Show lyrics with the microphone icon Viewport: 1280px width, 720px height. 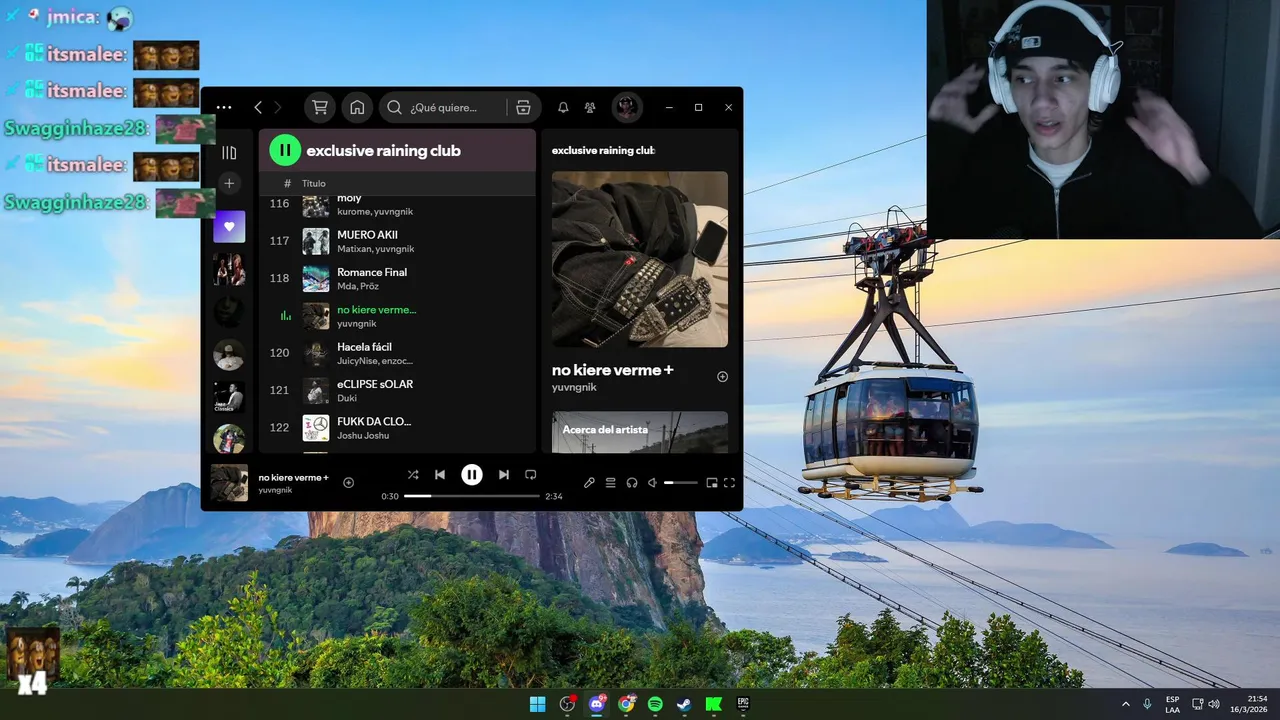[589, 483]
